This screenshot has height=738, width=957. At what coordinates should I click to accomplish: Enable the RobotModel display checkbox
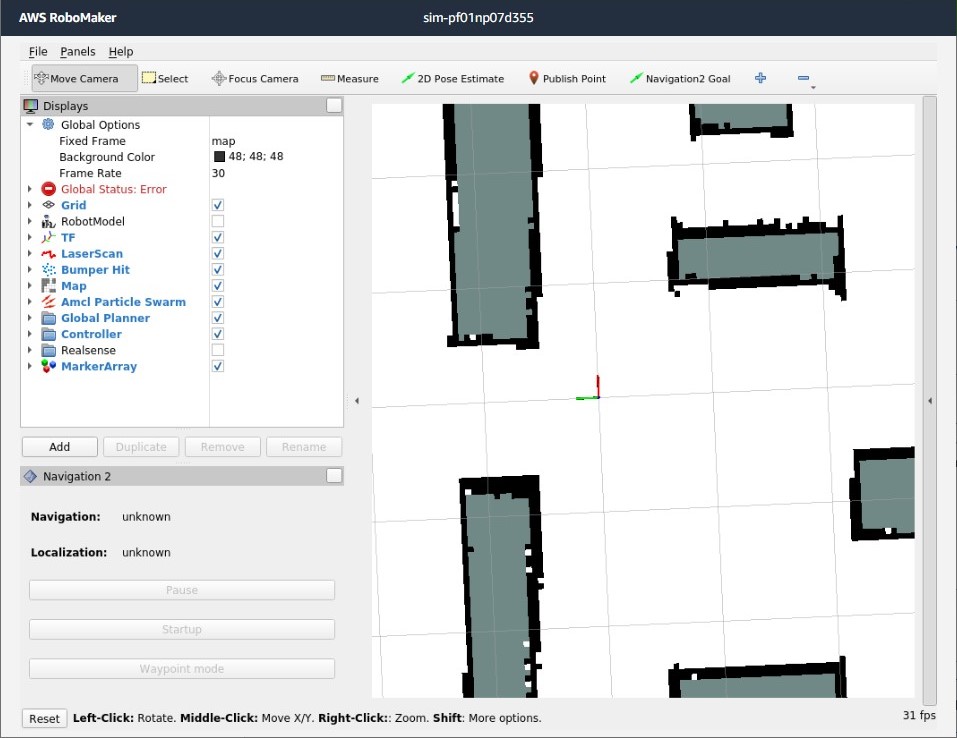point(218,222)
